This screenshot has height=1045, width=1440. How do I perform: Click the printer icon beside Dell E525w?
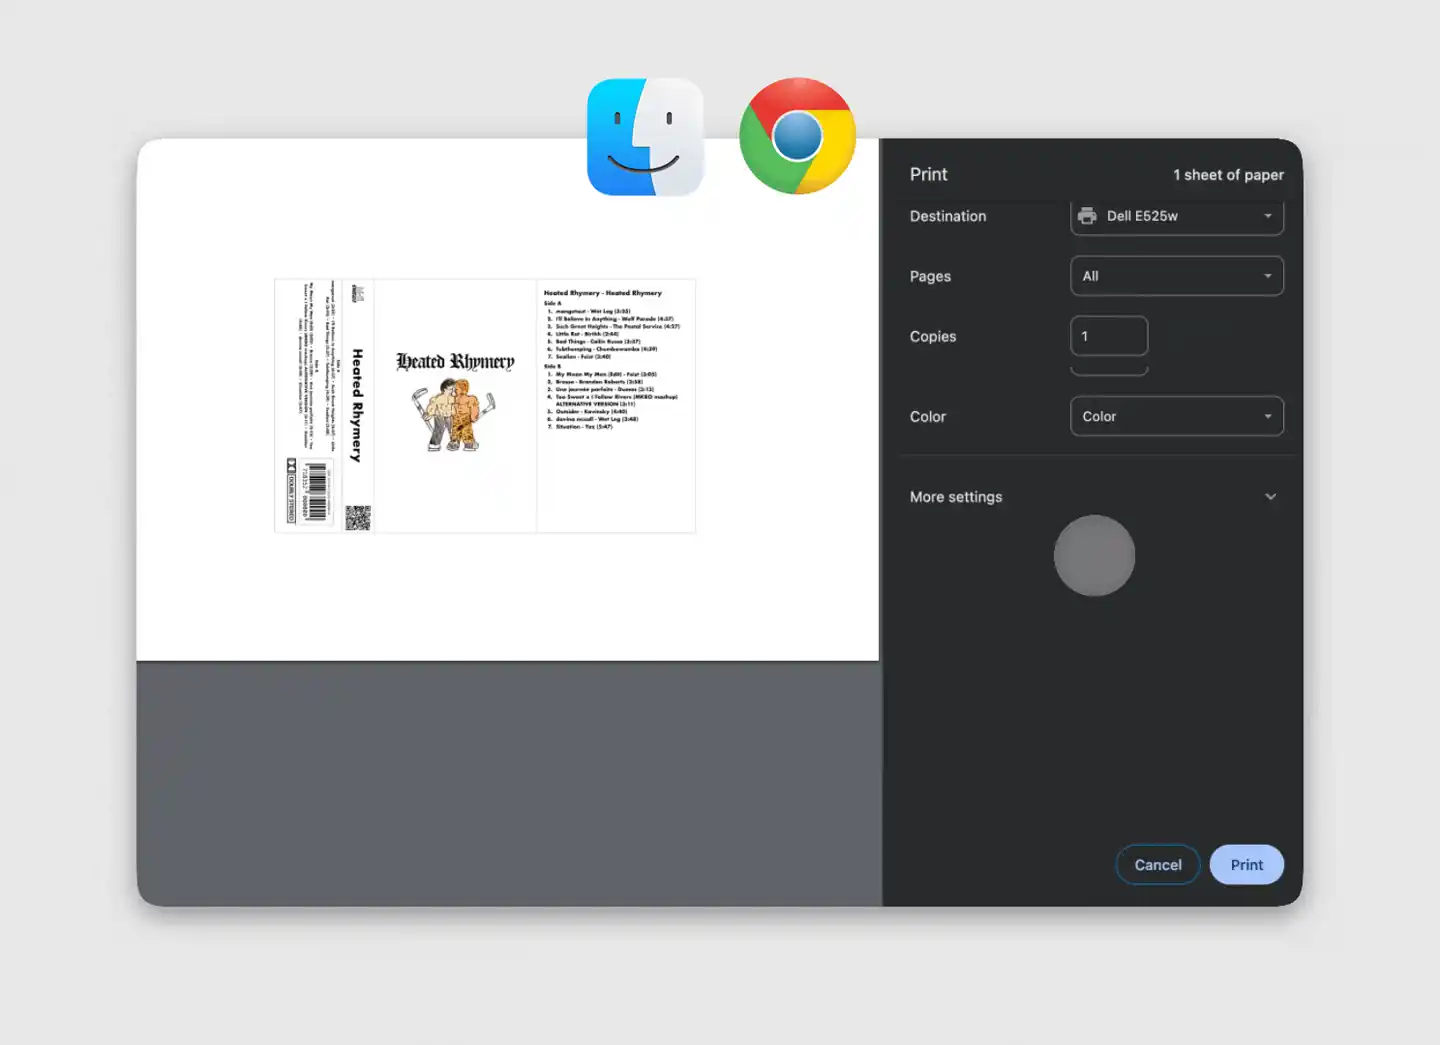[1087, 216]
